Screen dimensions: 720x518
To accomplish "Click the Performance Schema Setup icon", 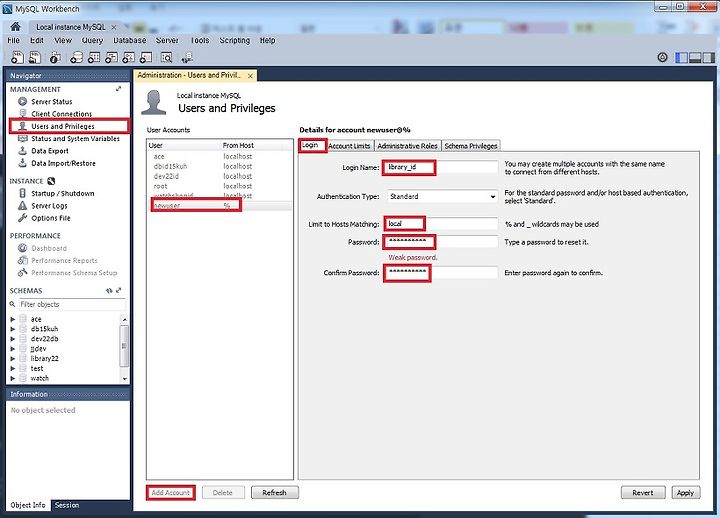I will click(22, 273).
